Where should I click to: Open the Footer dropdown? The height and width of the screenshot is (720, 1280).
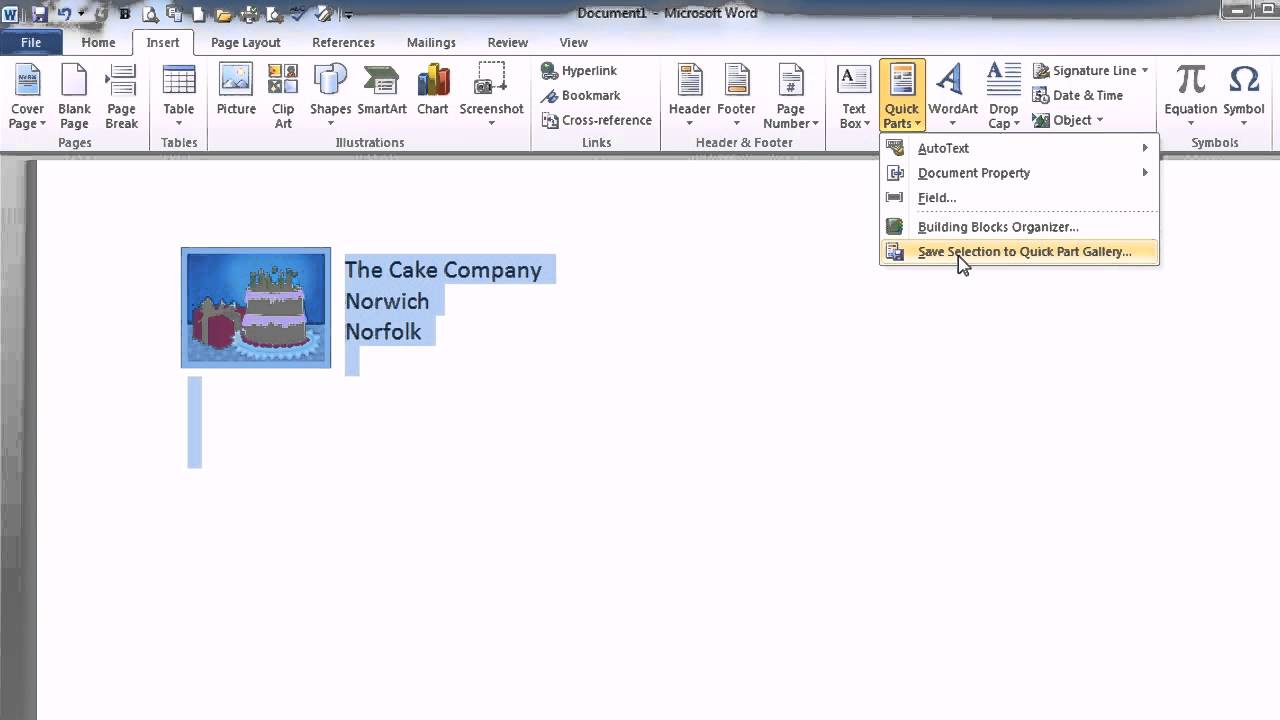[736, 96]
